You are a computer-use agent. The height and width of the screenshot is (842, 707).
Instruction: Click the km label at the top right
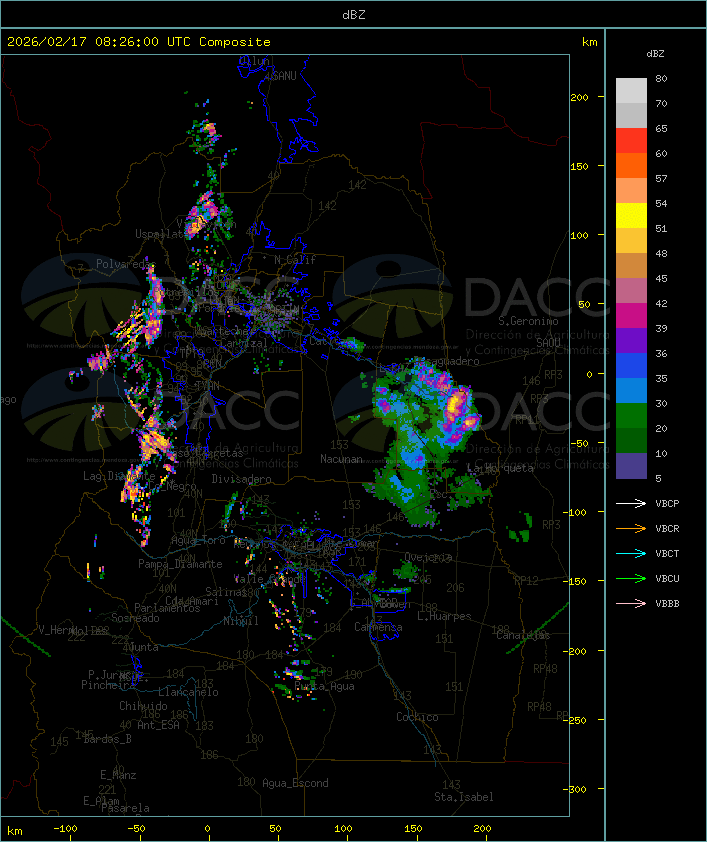[x=589, y=42]
